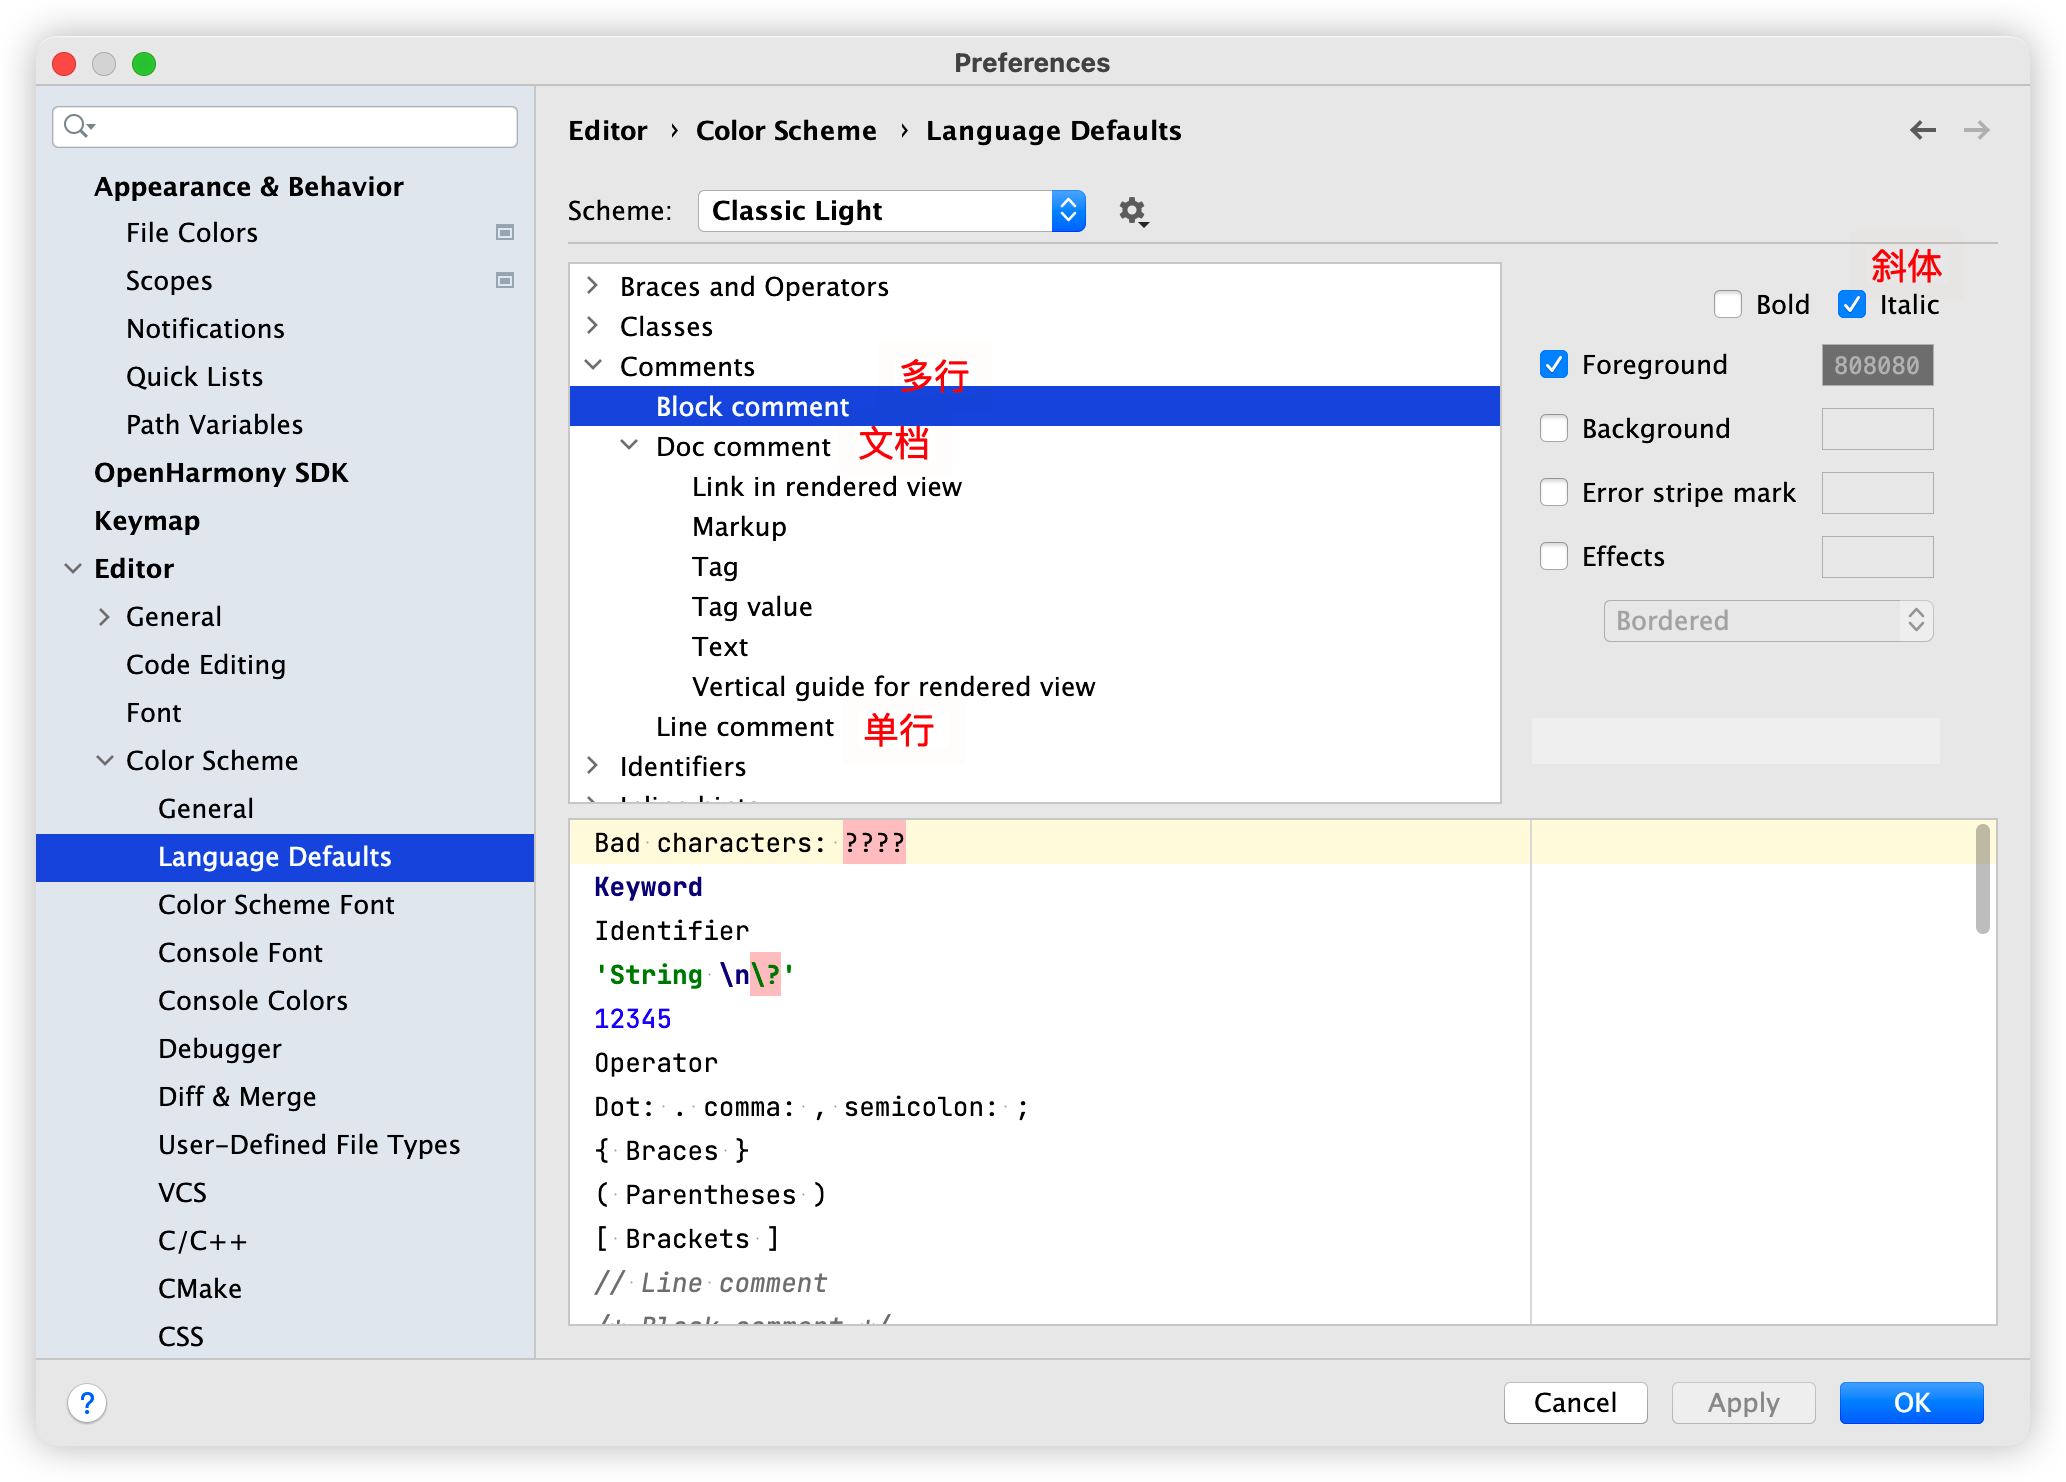Image resolution: width=2066 pixels, height=1482 pixels.
Task: Select Language Defaults in sidebar
Action: [x=276, y=855]
